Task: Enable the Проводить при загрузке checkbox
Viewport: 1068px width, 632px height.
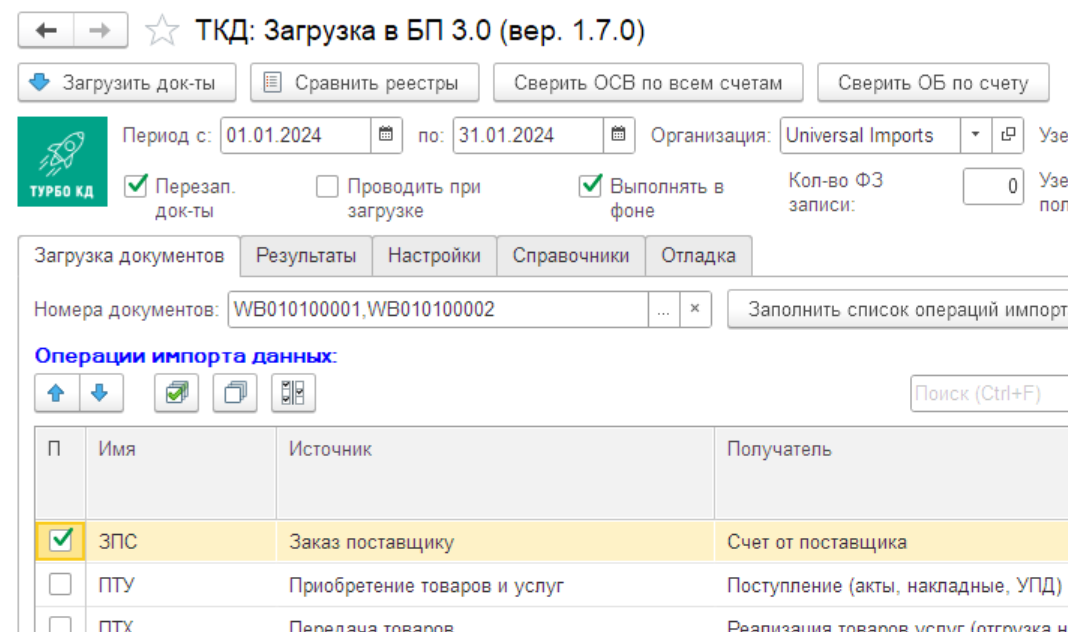Action: click(x=328, y=186)
